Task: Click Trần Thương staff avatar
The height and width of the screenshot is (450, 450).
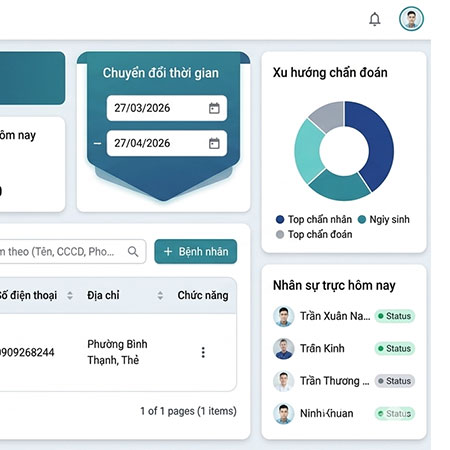Action: 283,381
